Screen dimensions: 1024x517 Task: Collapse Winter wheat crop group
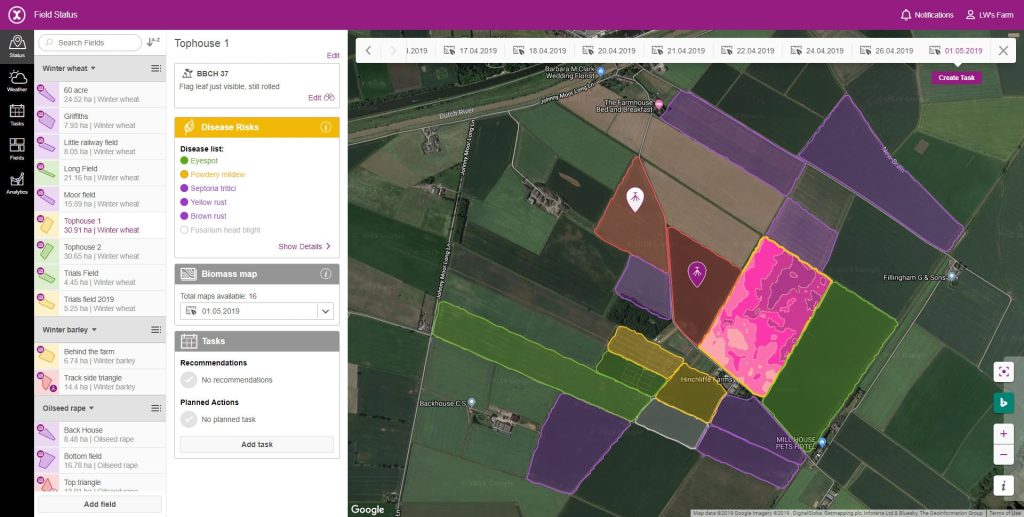coord(69,69)
